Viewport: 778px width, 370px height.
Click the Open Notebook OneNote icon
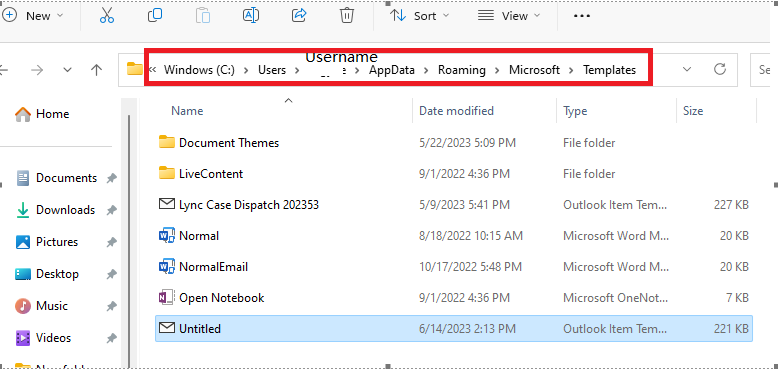click(167, 297)
